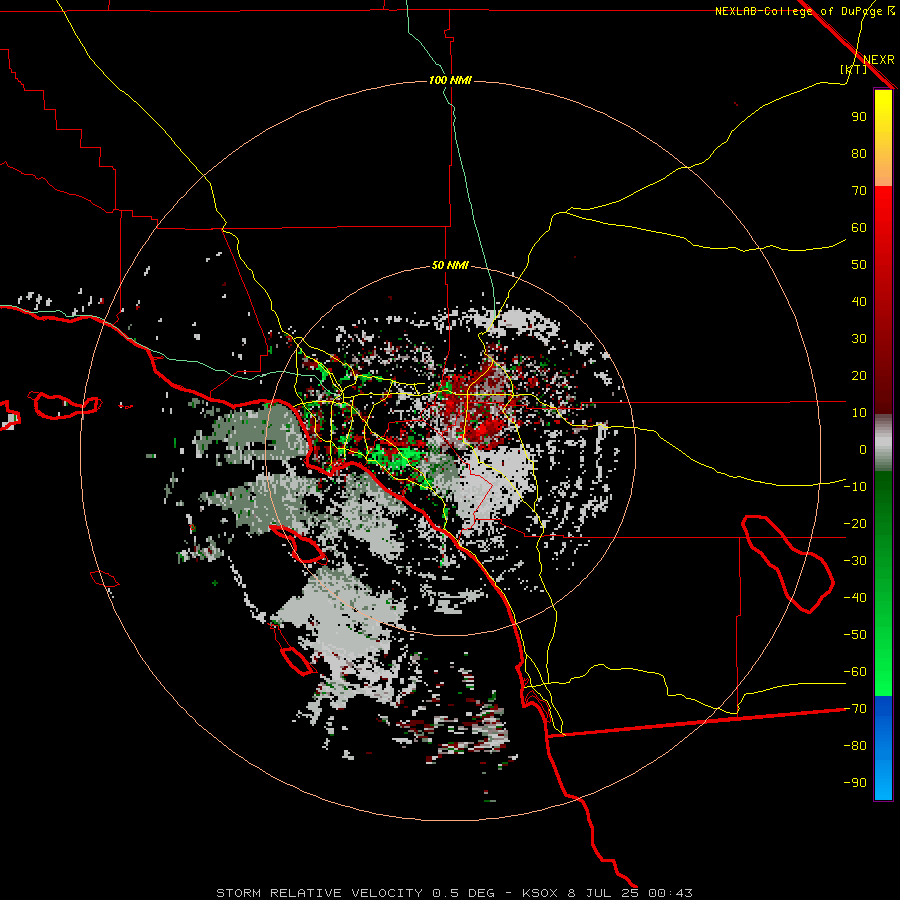Click the positive "60" value on velocity scale
The width and height of the screenshot is (900, 900).
pos(859,228)
